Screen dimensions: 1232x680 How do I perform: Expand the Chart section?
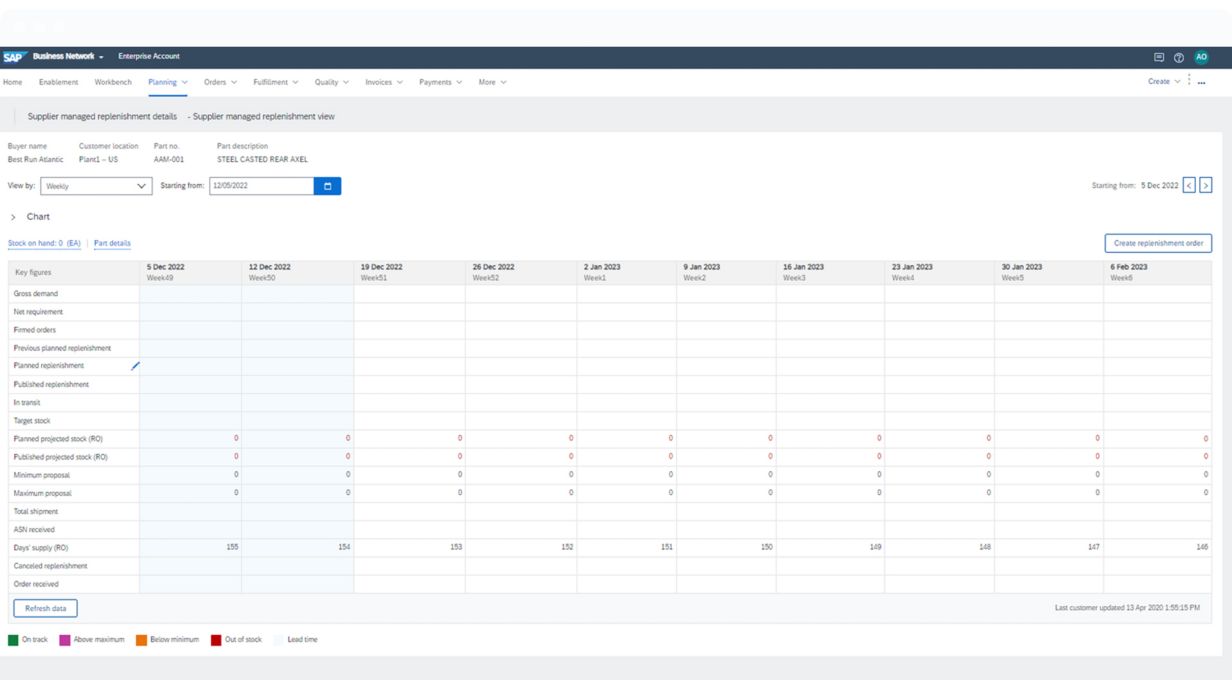pyautogui.click(x=13, y=217)
